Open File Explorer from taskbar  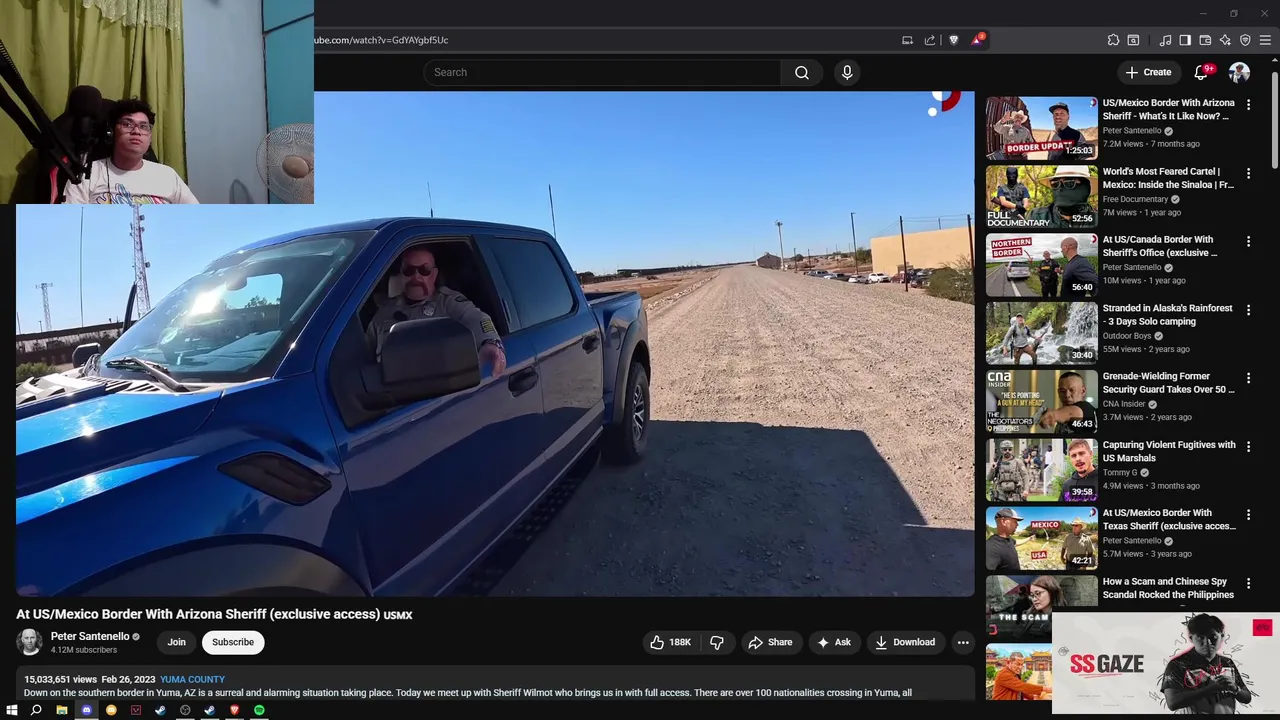(62, 710)
